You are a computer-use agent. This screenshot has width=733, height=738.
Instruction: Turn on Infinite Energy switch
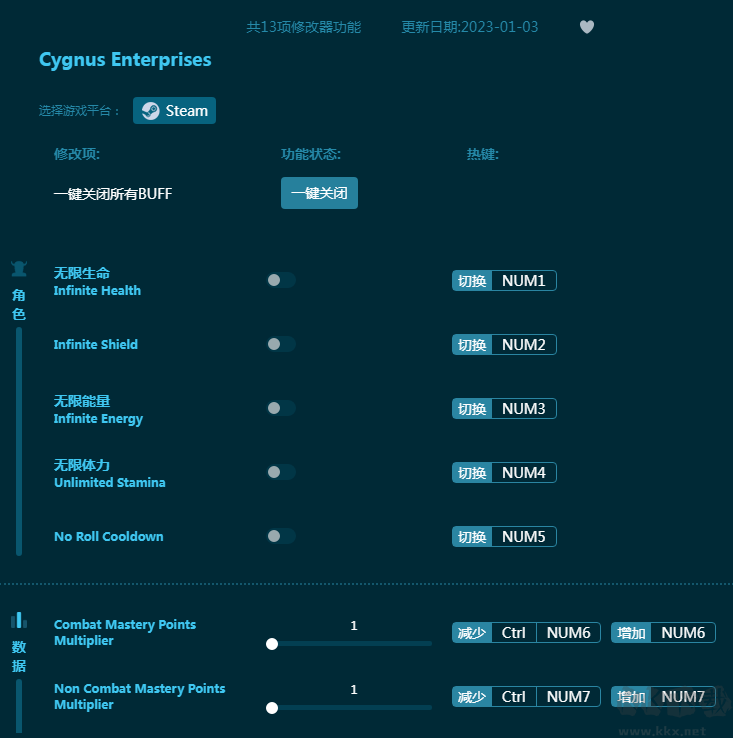coord(281,408)
